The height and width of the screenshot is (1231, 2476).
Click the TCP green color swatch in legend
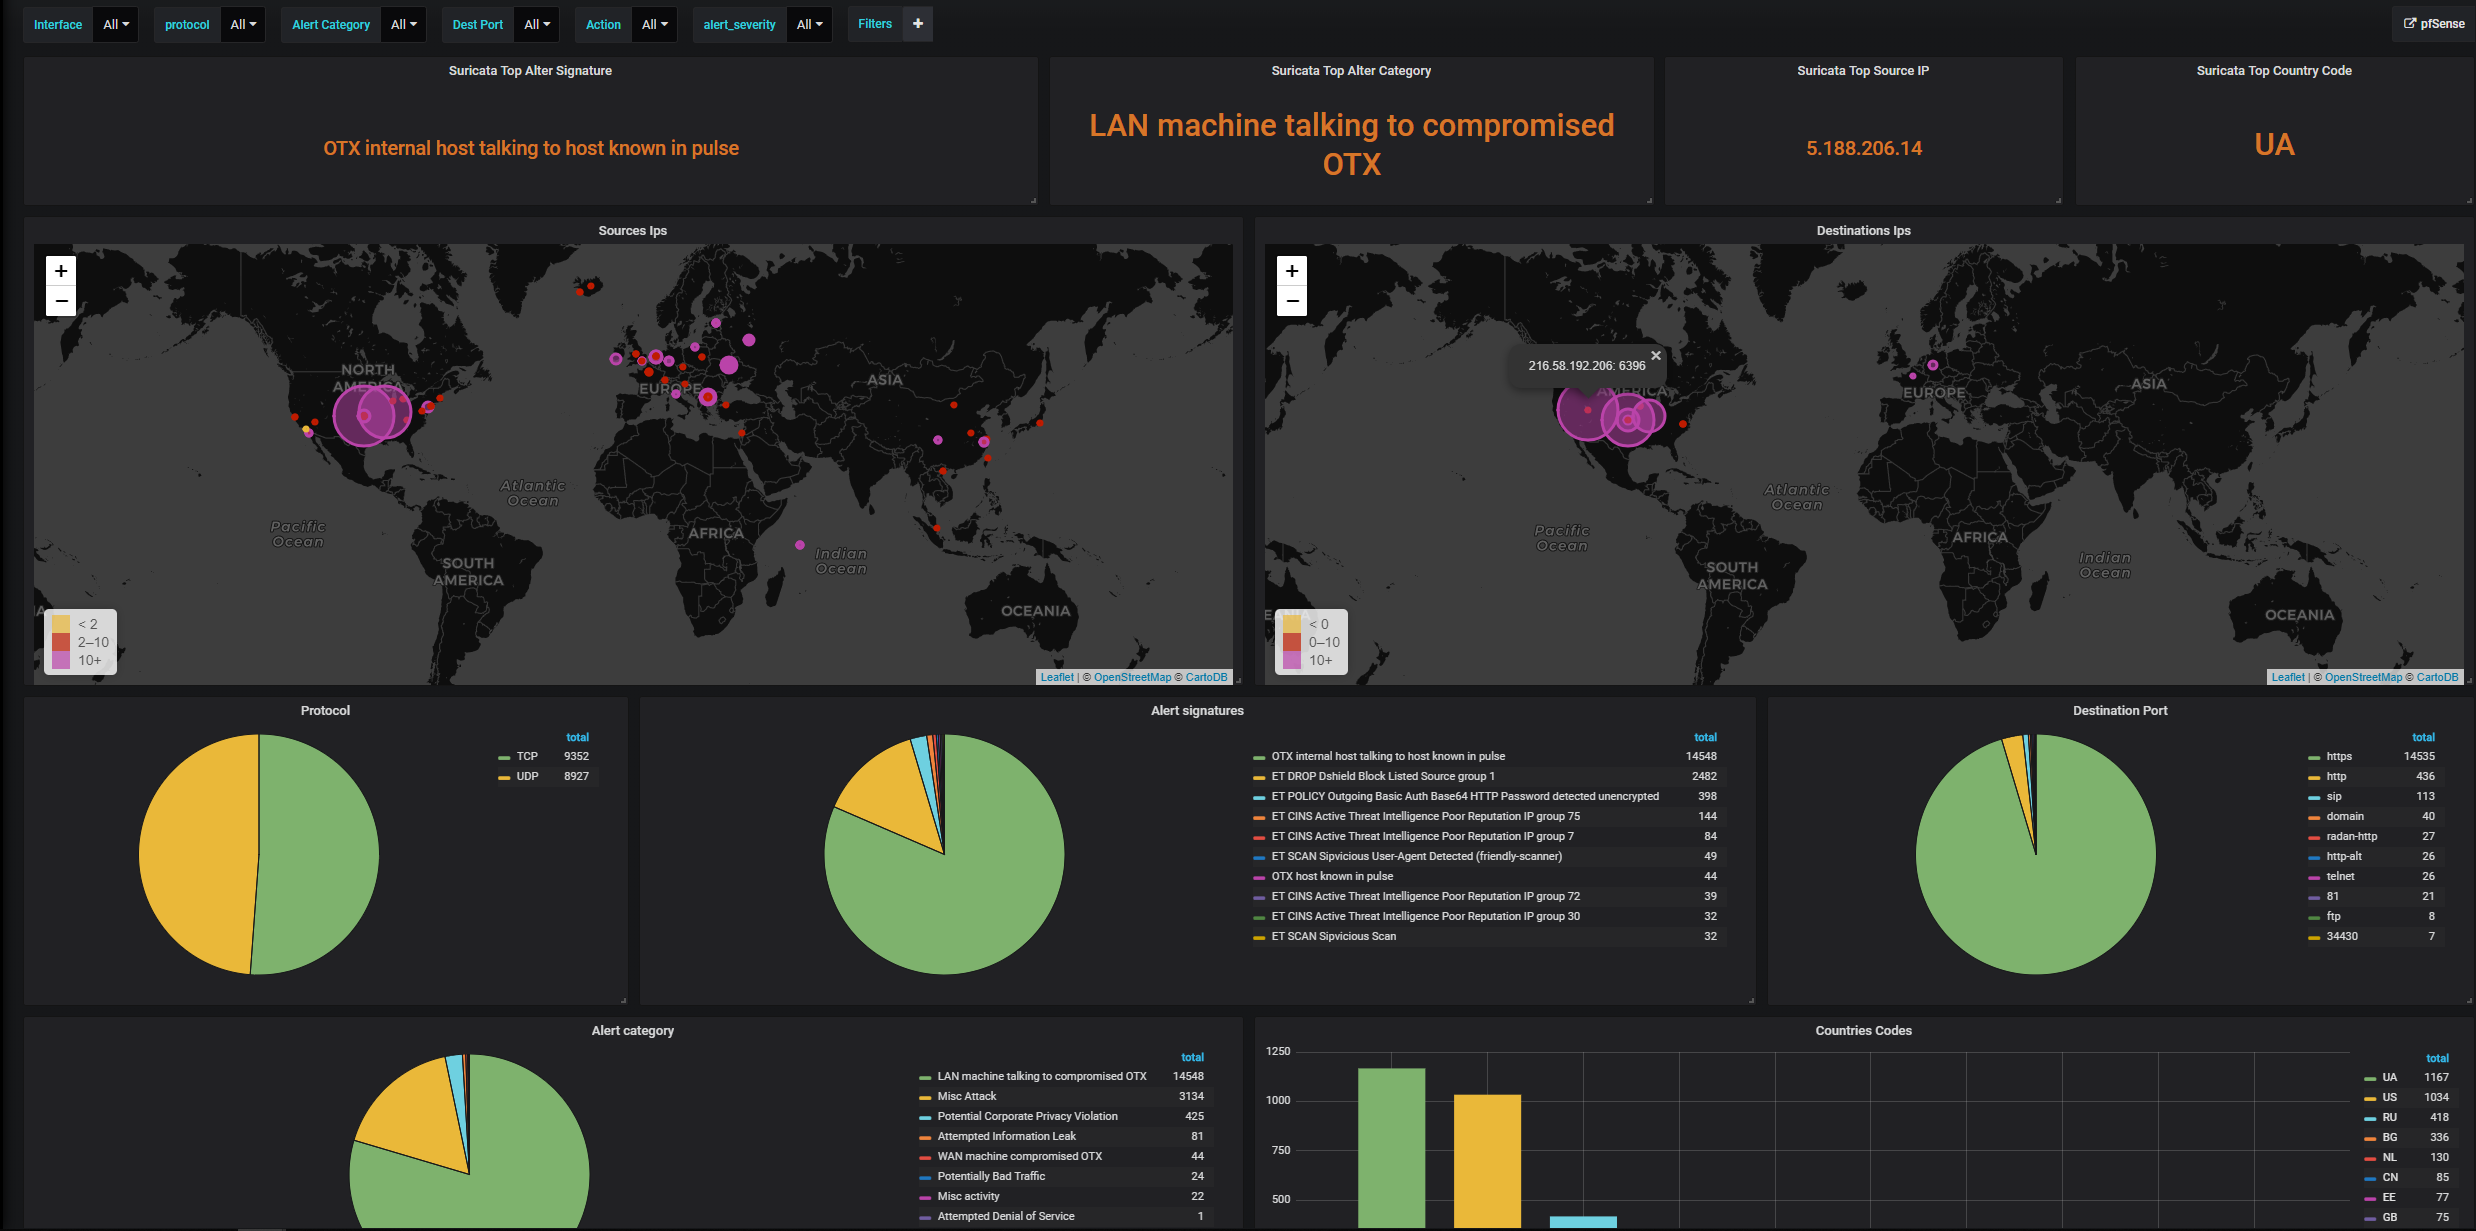click(x=504, y=758)
